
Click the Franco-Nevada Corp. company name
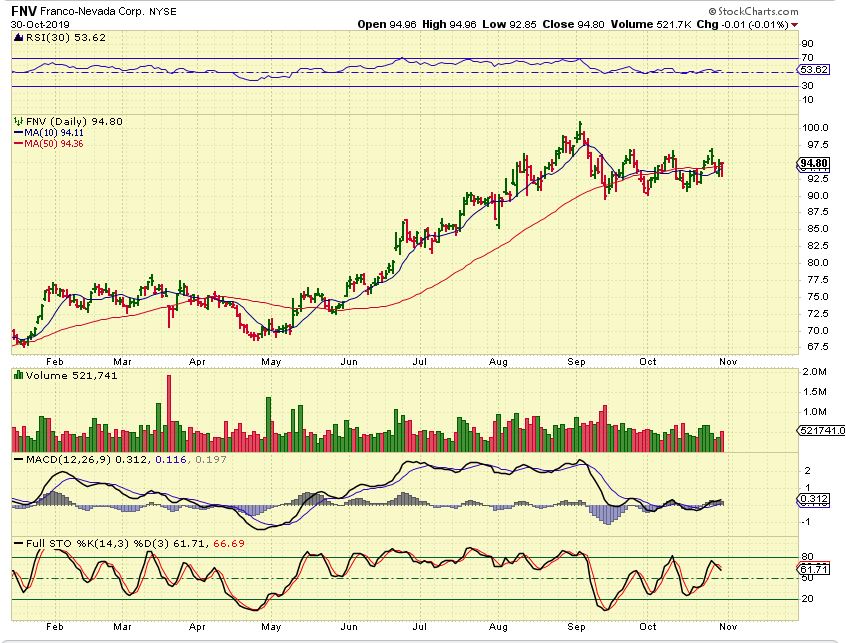pyautogui.click(x=92, y=11)
